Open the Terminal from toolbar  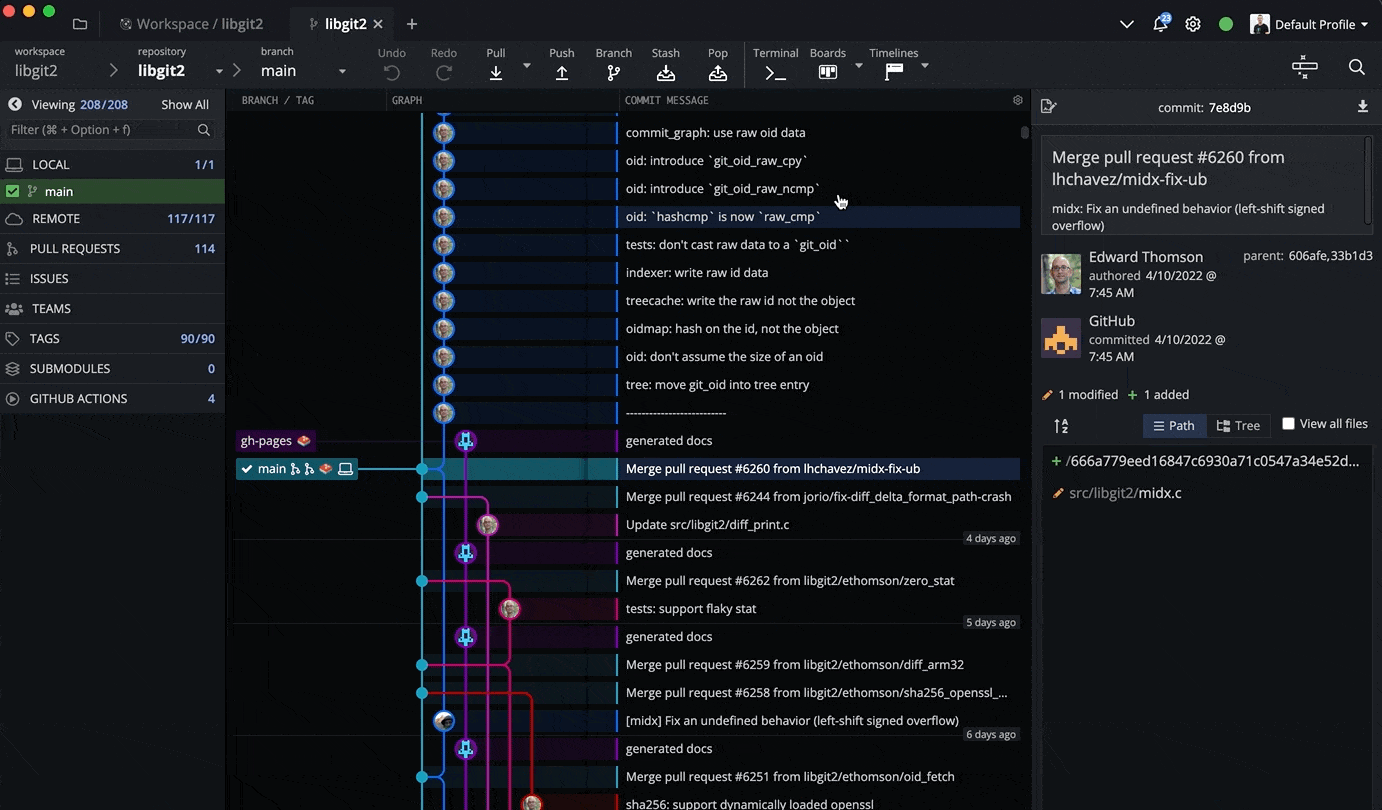[775, 72]
